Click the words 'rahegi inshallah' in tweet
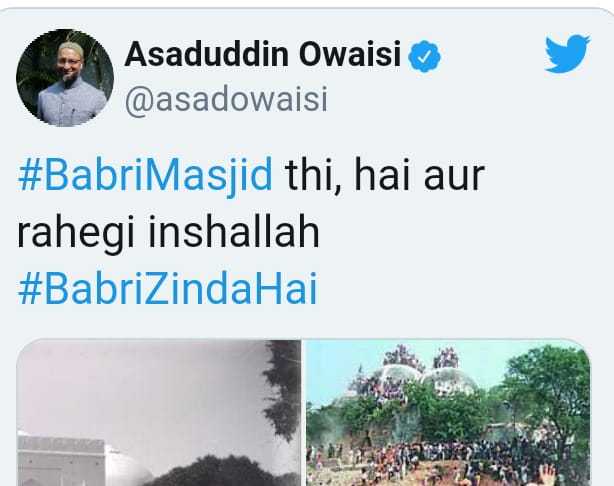Screen dimensions: 614x486 point(168,232)
